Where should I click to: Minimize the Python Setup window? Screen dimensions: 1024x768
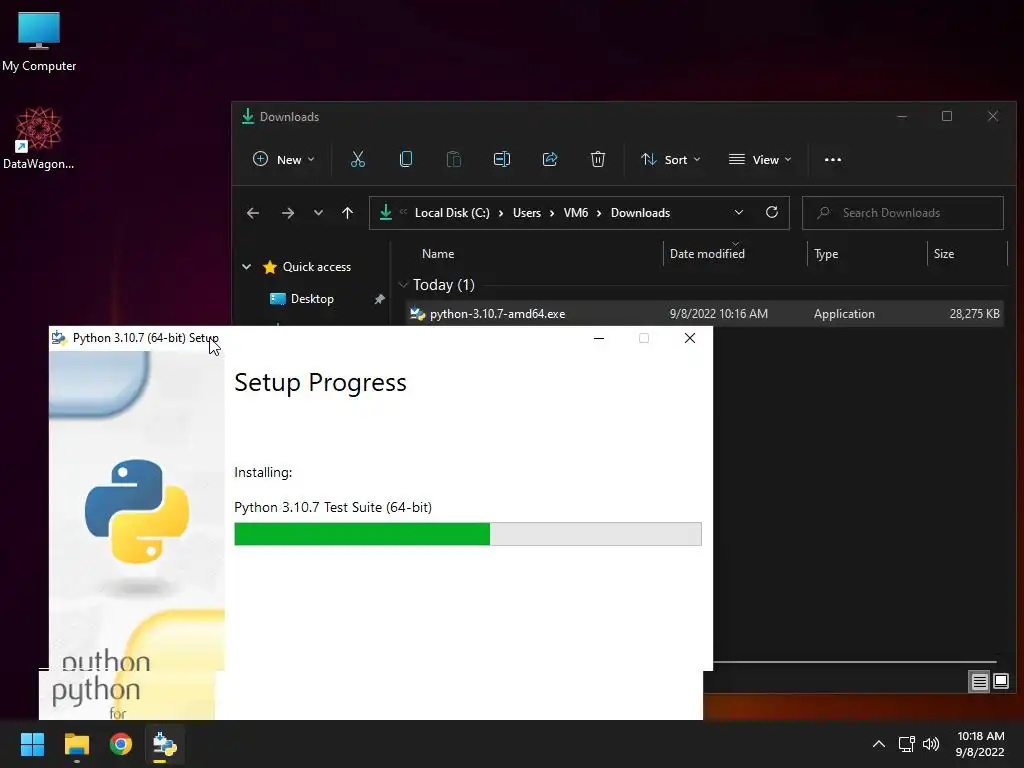(x=599, y=338)
